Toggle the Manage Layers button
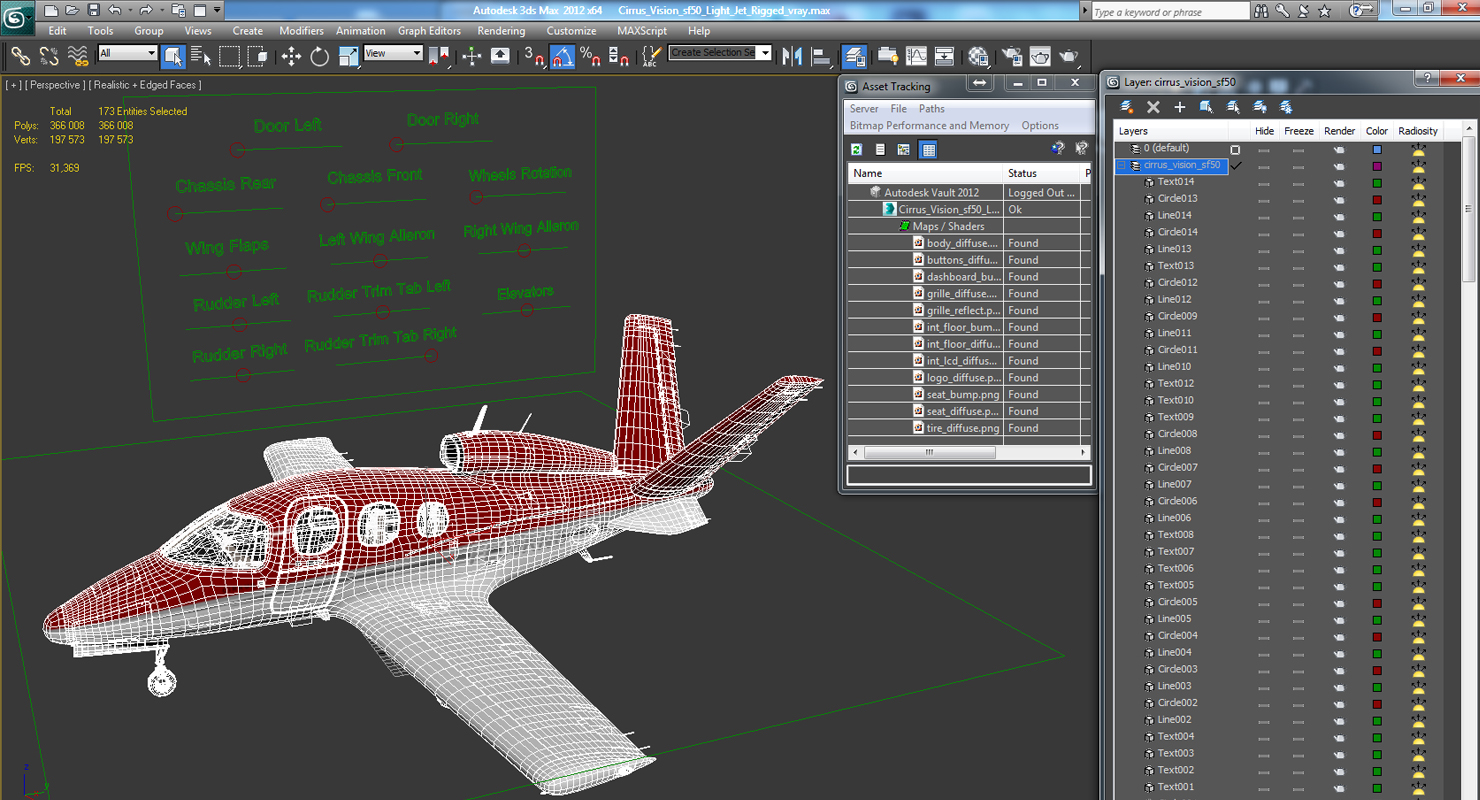 click(854, 56)
